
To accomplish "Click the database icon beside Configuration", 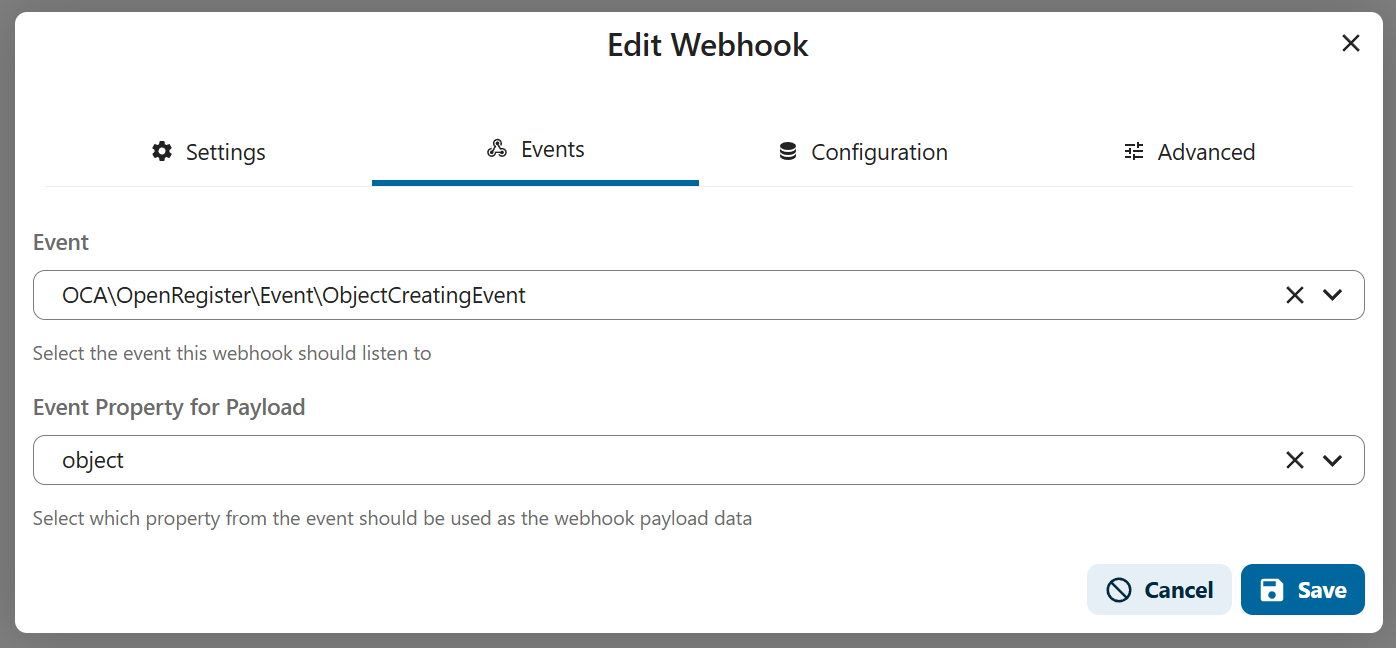I will point(788,152).
